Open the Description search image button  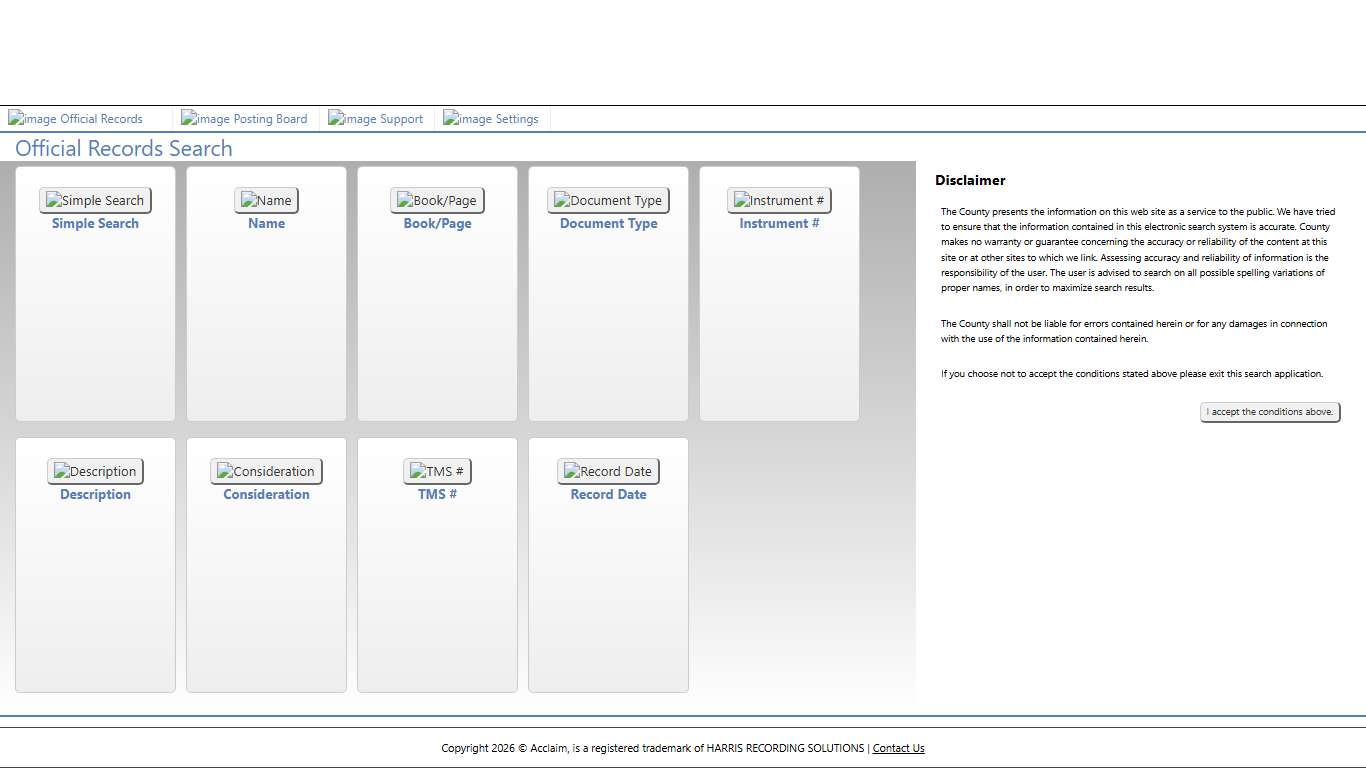point(95,471)
